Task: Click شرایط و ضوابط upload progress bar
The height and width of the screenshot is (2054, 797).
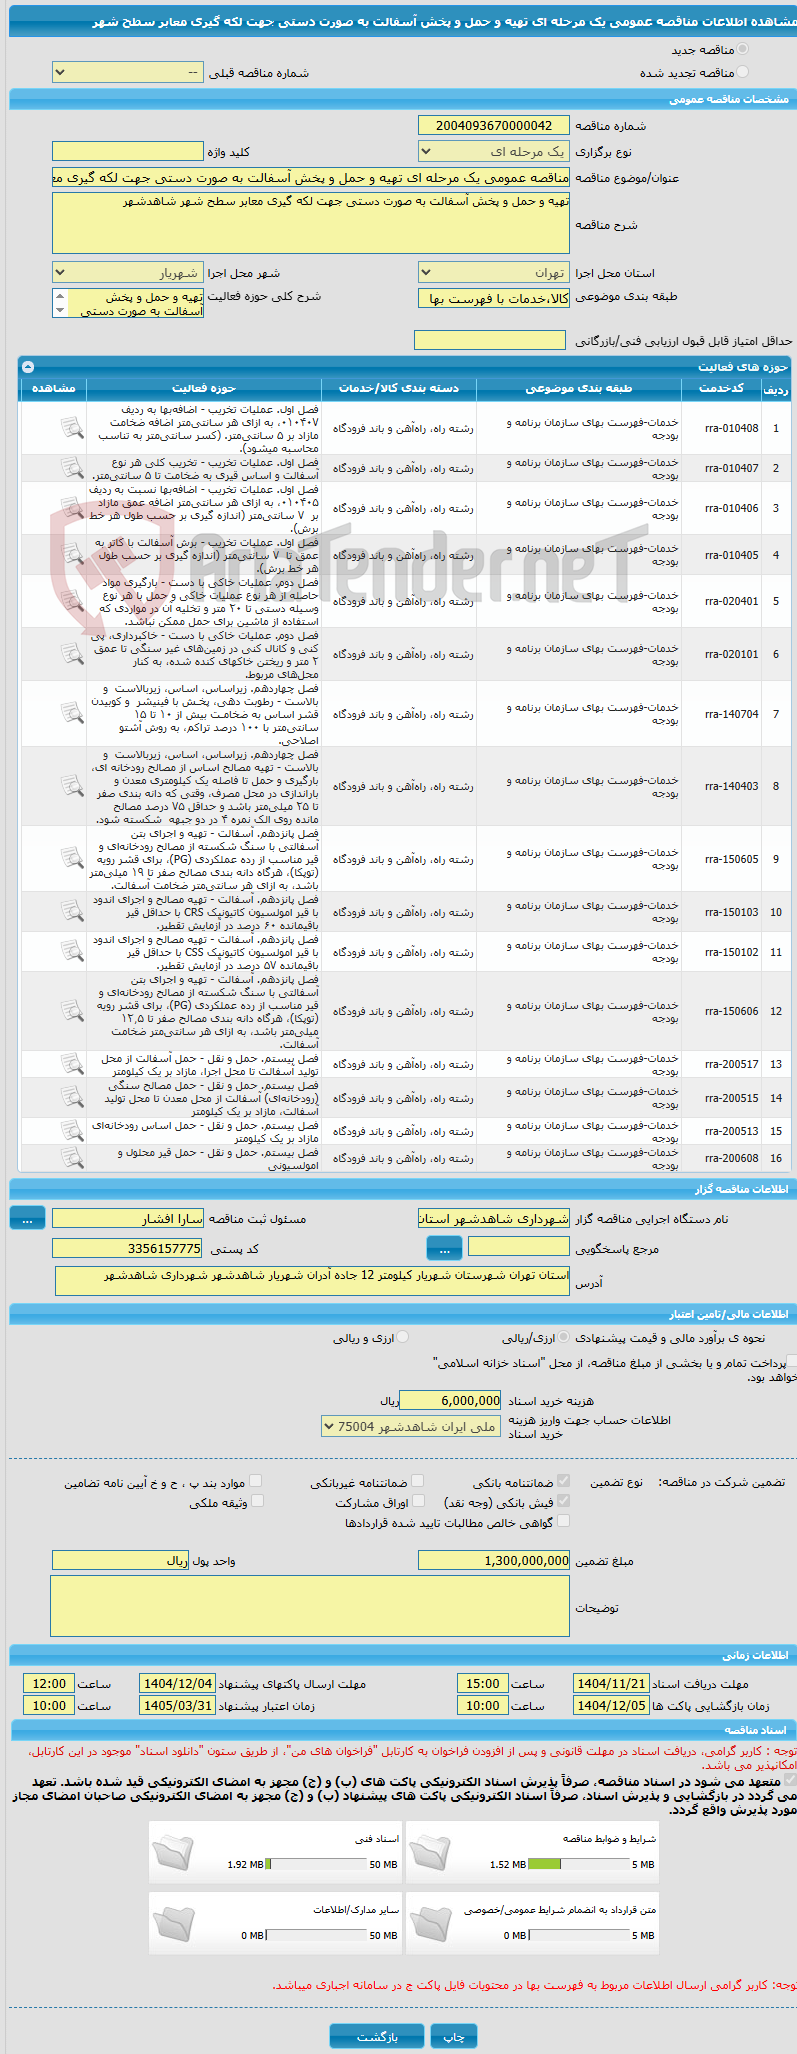Action: point(578,1865)
